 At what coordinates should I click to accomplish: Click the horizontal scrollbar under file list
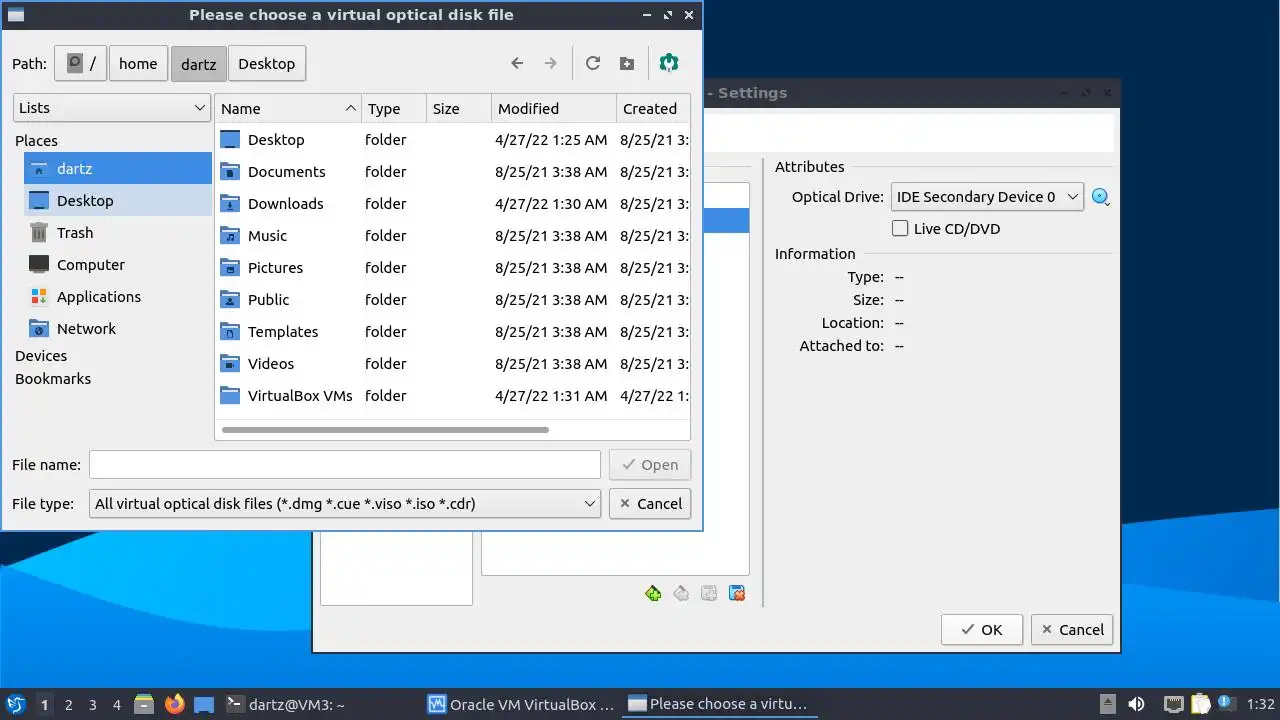(385, 430)
